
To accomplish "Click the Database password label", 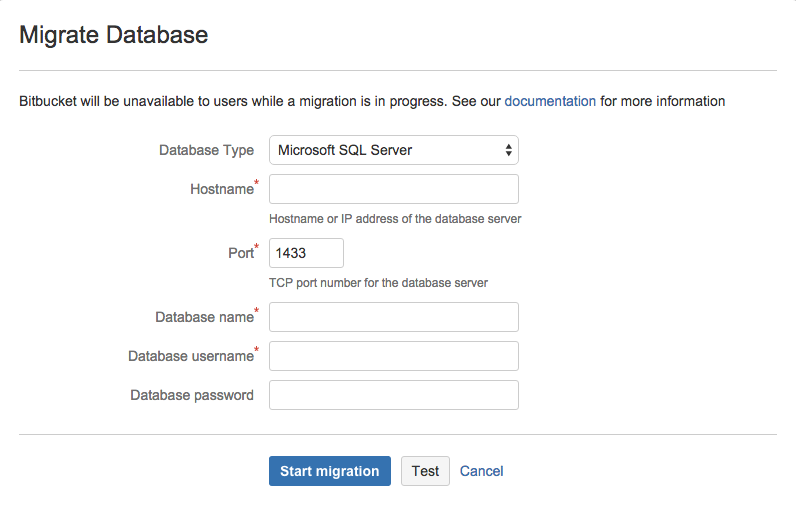I will pos(192,395).
